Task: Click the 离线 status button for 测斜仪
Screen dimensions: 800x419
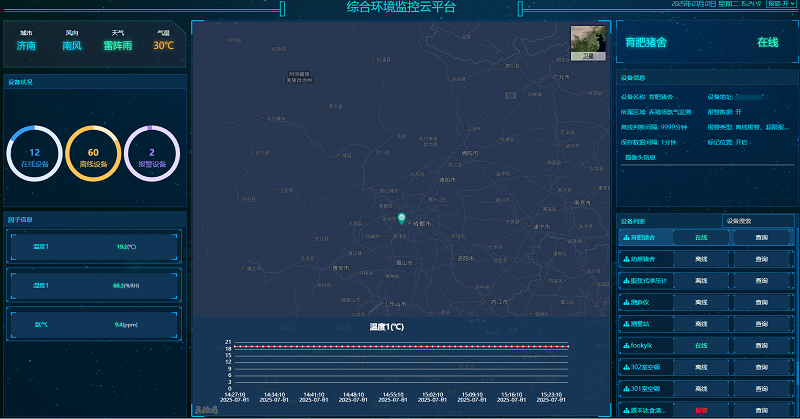Action: 701,302
